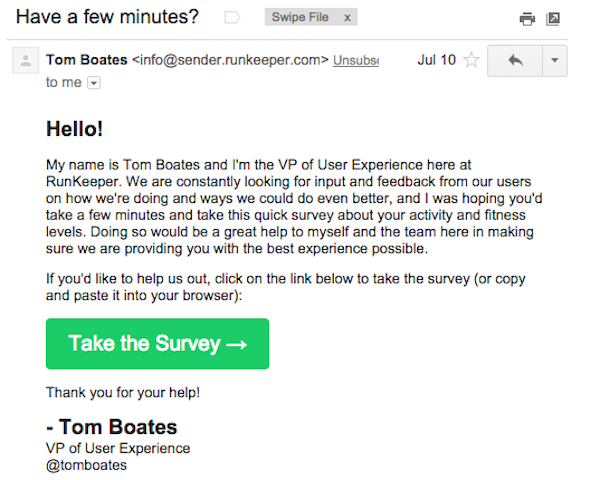Screen dimensions: 600x480
Task: Remove the Swipe File label with x
Action: coord(347,18)
